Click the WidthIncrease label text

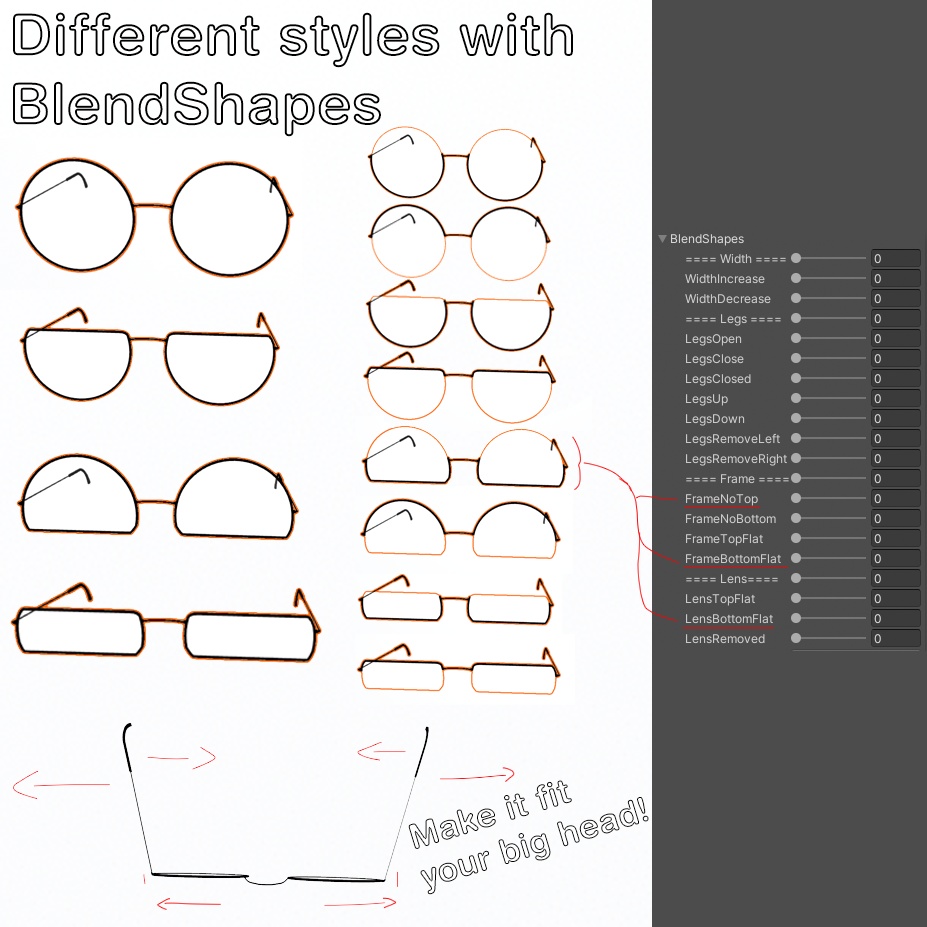click(x=723, y=278)
